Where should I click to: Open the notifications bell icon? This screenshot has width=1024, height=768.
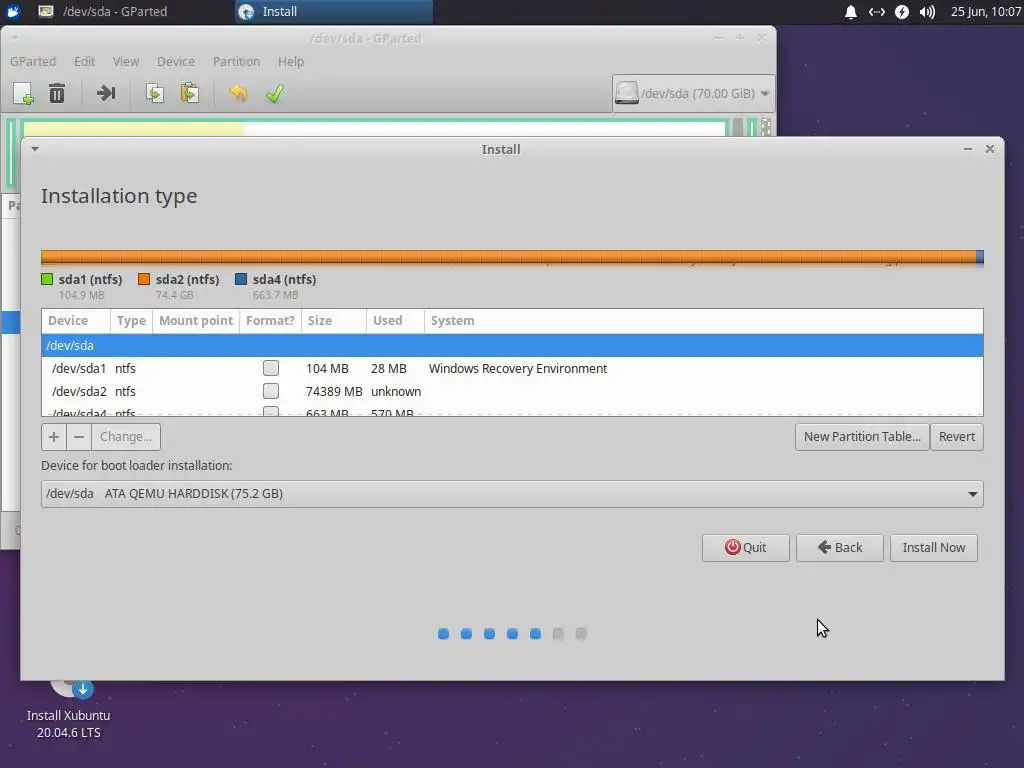pyautogui.click(x=850, y=12)
